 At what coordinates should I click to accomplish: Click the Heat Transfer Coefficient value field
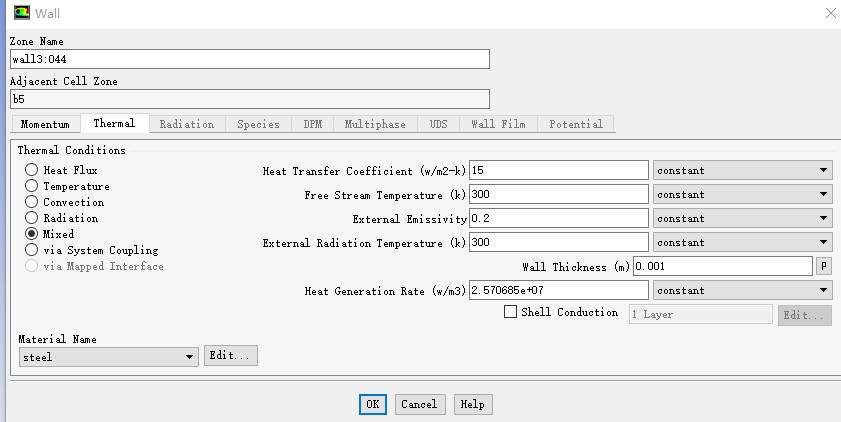click(x=559, y=171)
